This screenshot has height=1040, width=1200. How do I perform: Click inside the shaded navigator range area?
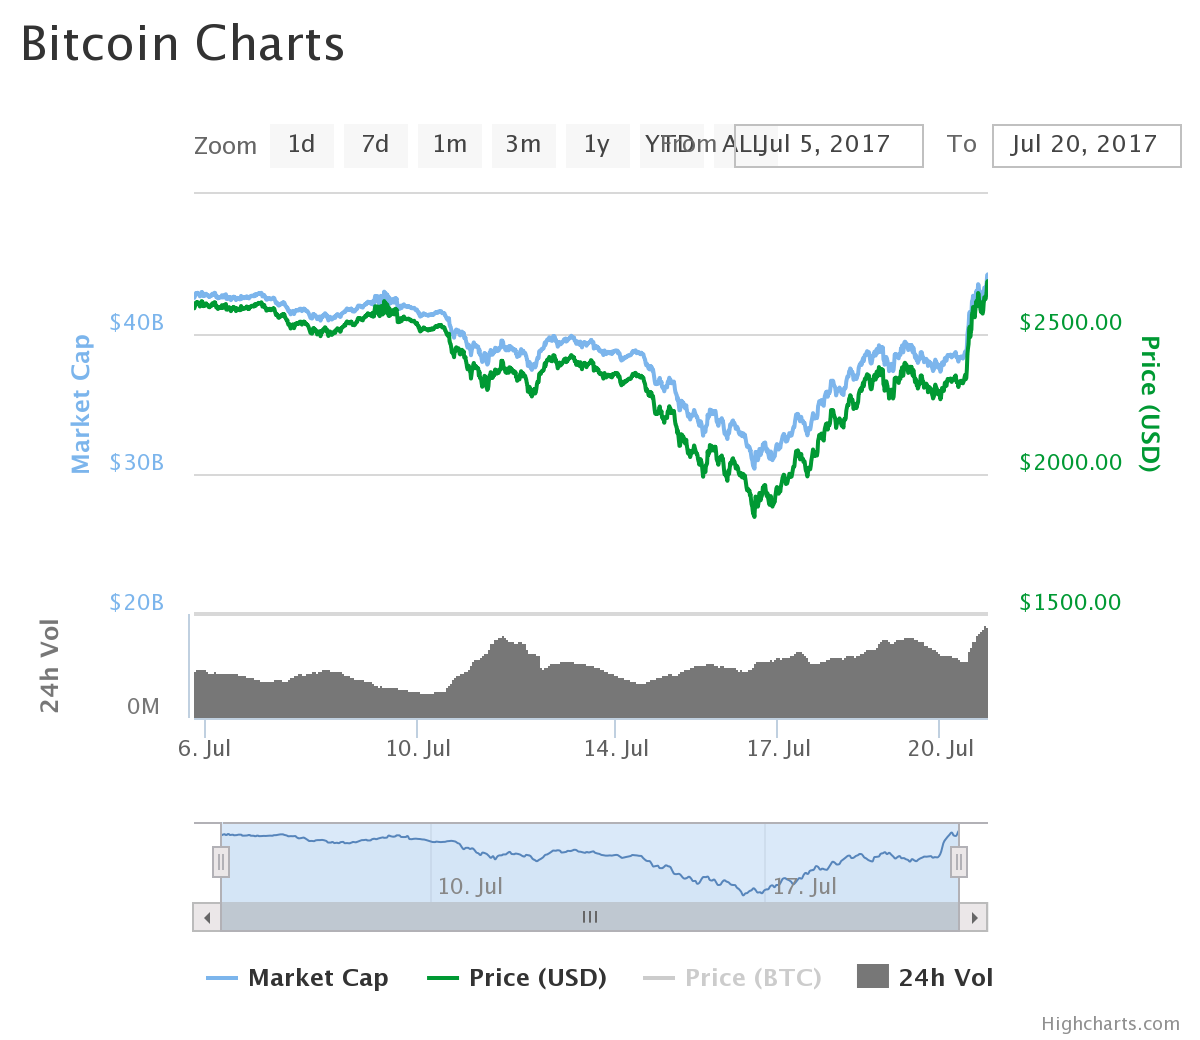[x=589, y=860]
